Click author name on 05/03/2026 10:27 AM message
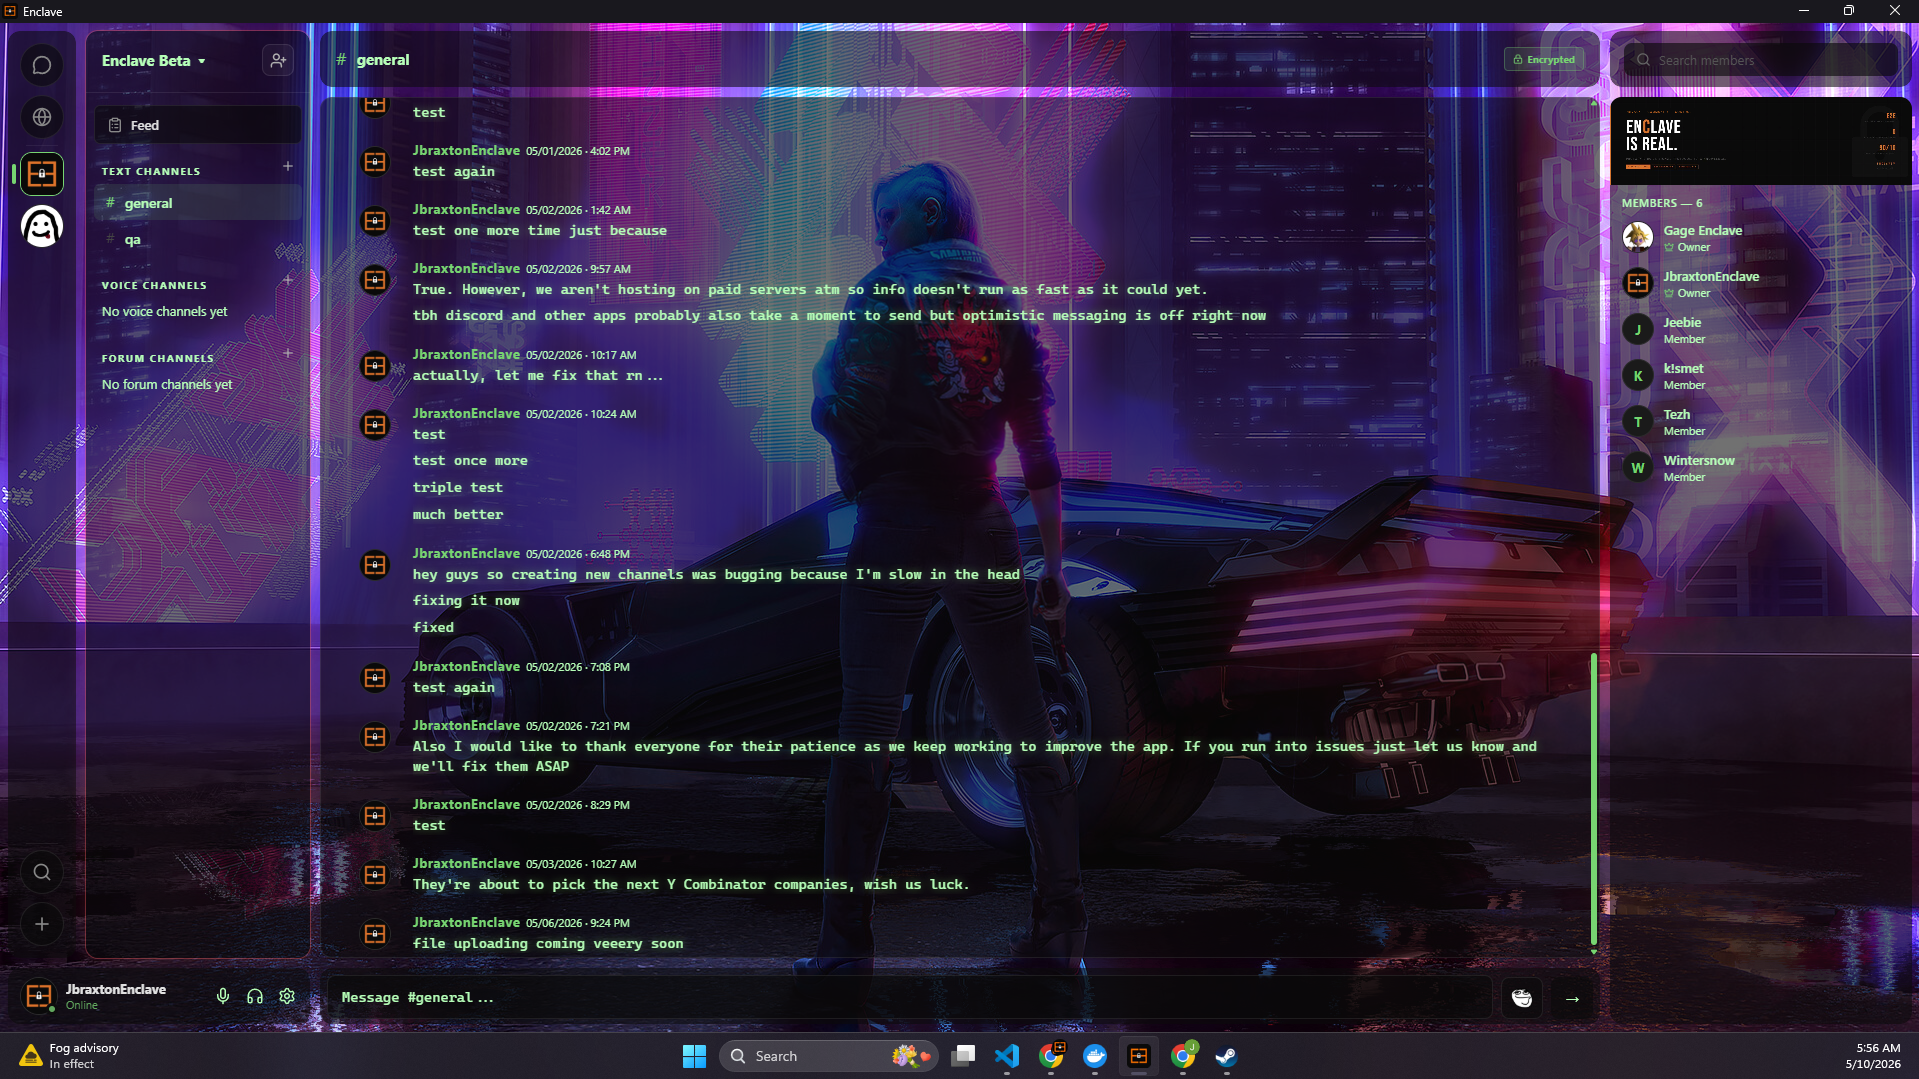This screenshot has width=1919, height=1079. click(x=466, y=863)
